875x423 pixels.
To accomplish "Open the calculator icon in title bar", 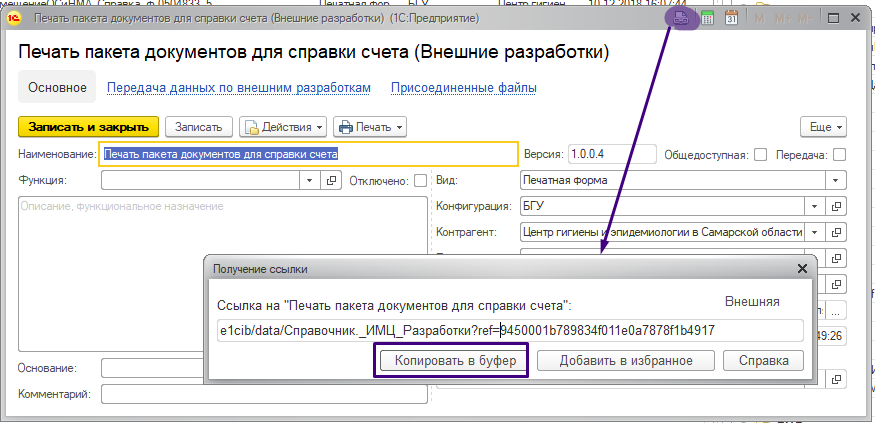I will [x=708, y=18].
